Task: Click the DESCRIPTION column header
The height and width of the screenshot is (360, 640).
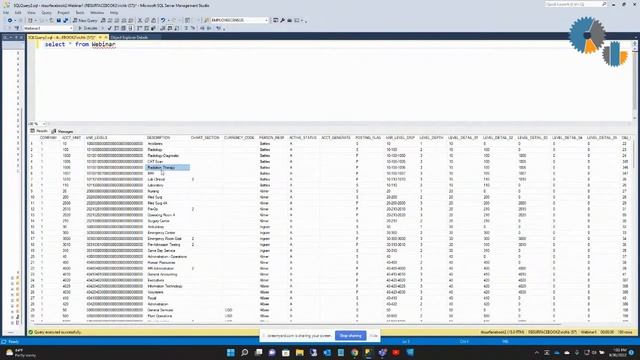Action: pyautogui.click(x=158, y=138)
